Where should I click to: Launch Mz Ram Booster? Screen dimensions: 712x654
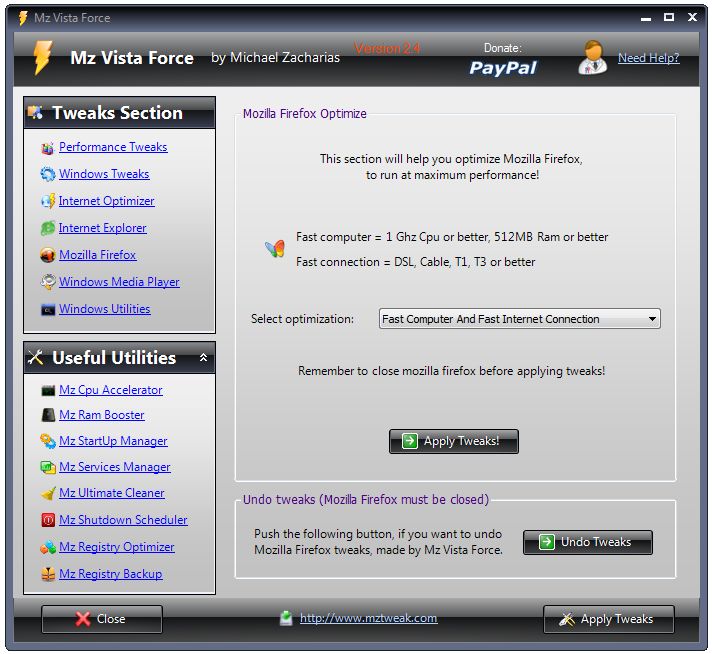click(x=102, y=415)
